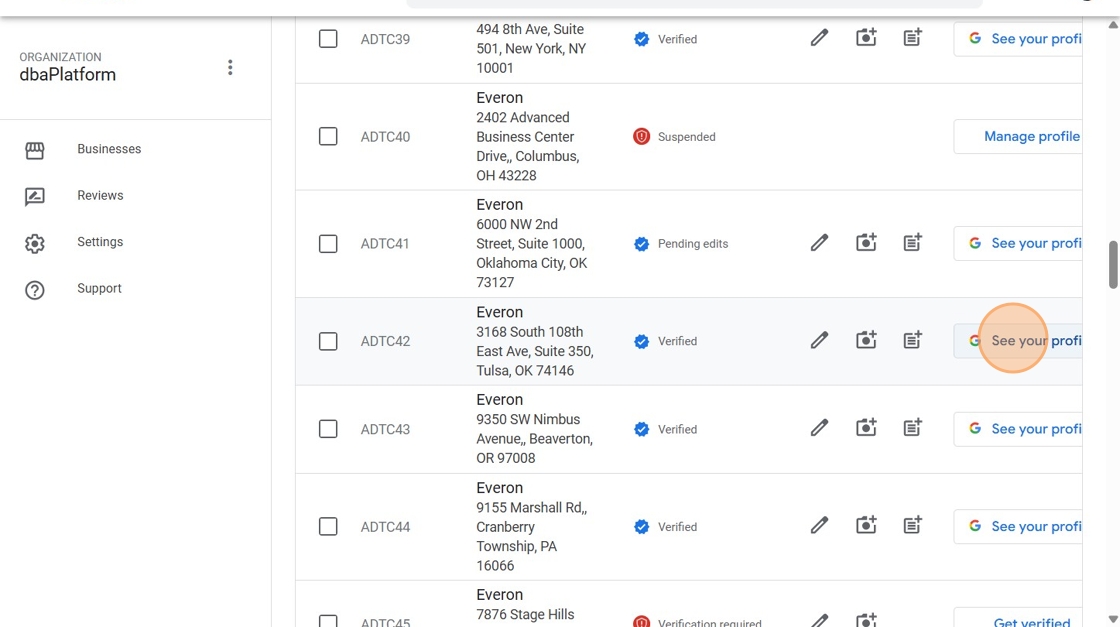Create post icon for ADTC43
1120x627 pixels.
pyautogui.click(x=912, y=427)
